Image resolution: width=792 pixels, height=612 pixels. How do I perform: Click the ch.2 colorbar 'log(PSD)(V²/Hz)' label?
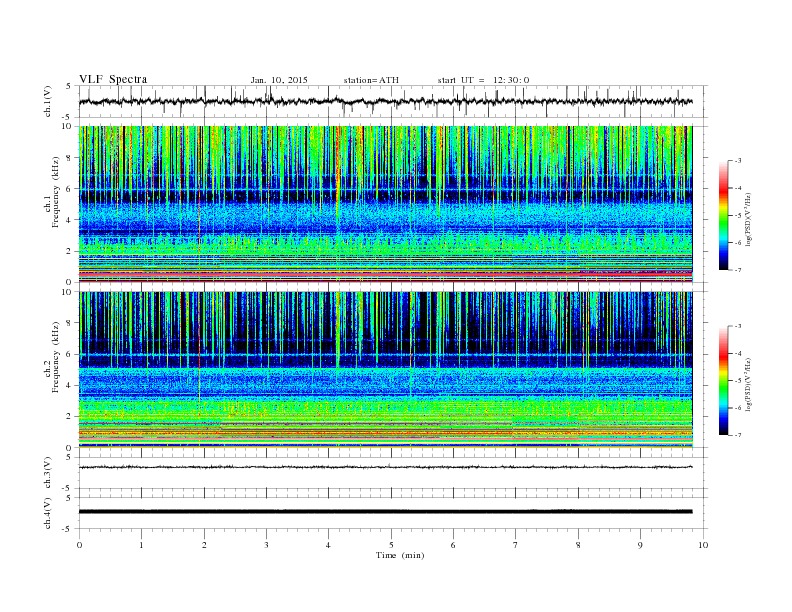coord(749,383)
